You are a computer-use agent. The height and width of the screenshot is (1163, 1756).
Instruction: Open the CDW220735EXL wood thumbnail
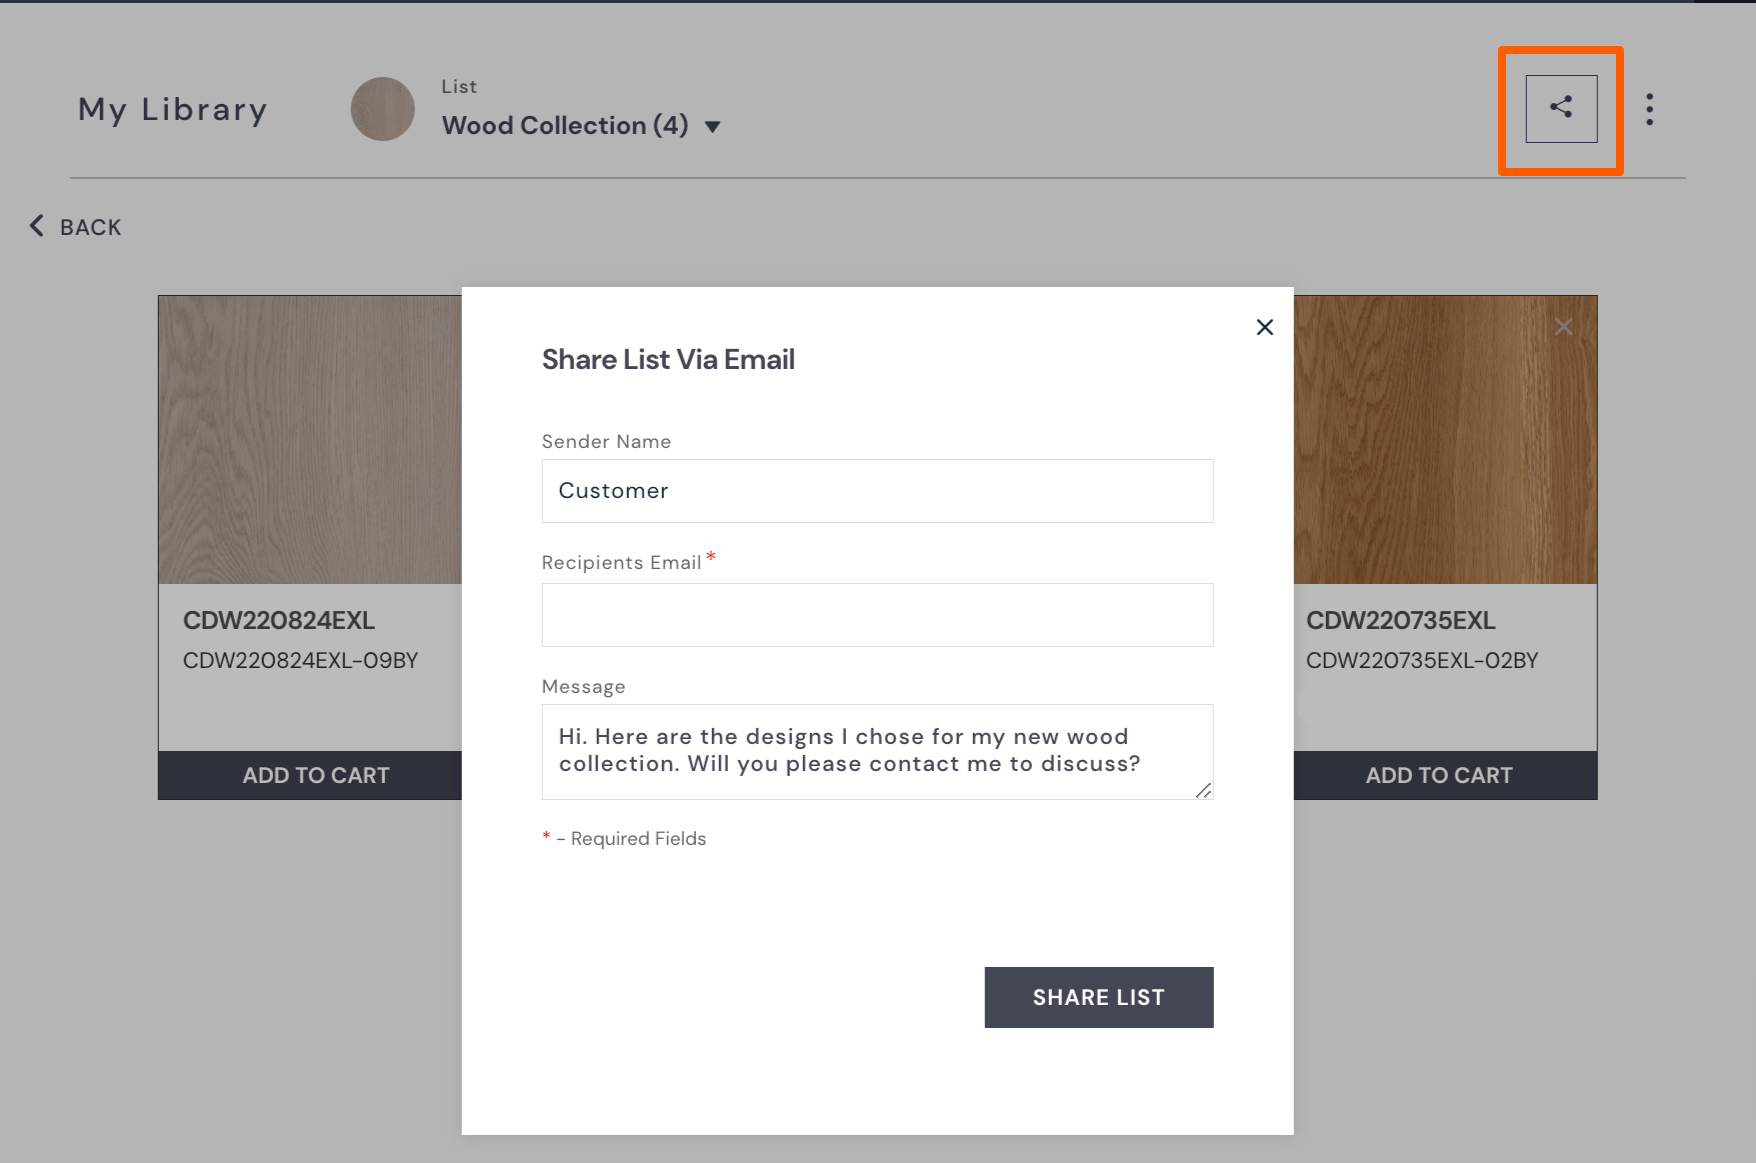(x=1445, y=439)
